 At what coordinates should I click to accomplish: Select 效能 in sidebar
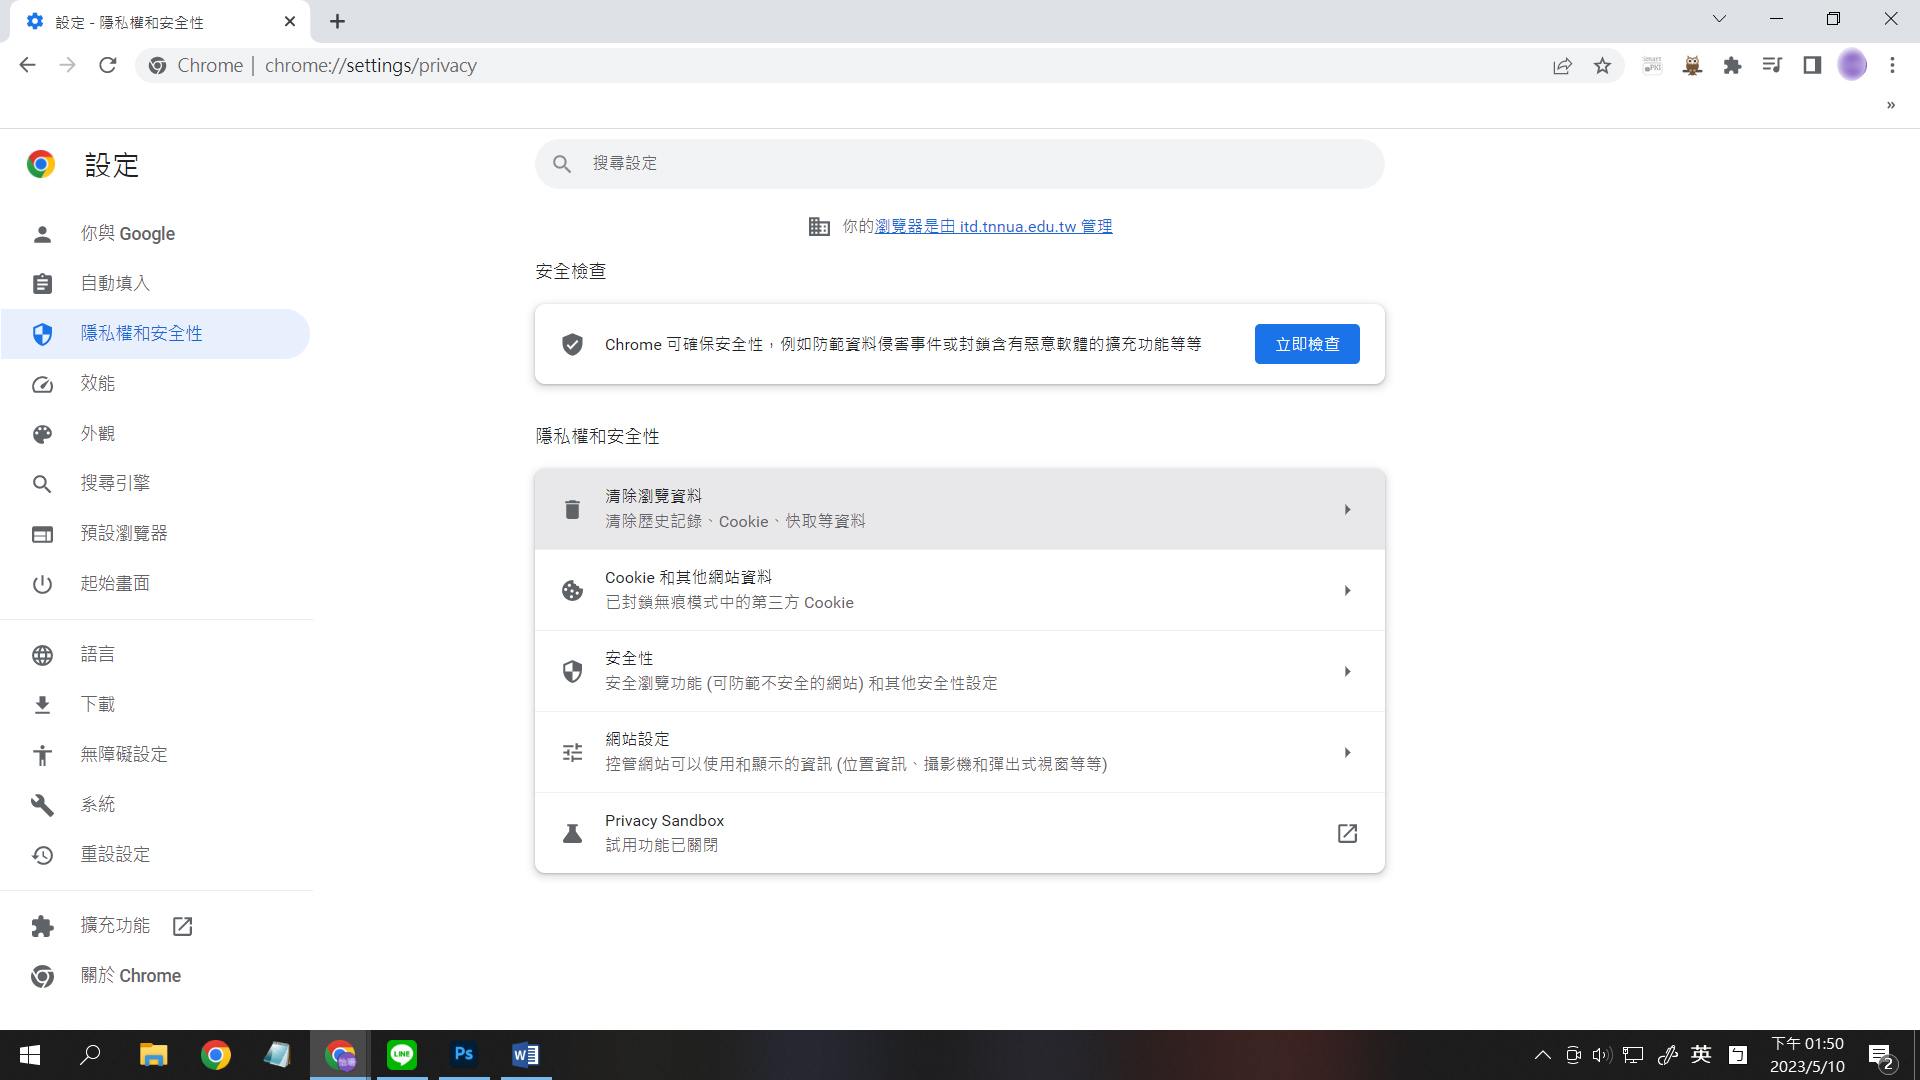click(x=156, y=384)
